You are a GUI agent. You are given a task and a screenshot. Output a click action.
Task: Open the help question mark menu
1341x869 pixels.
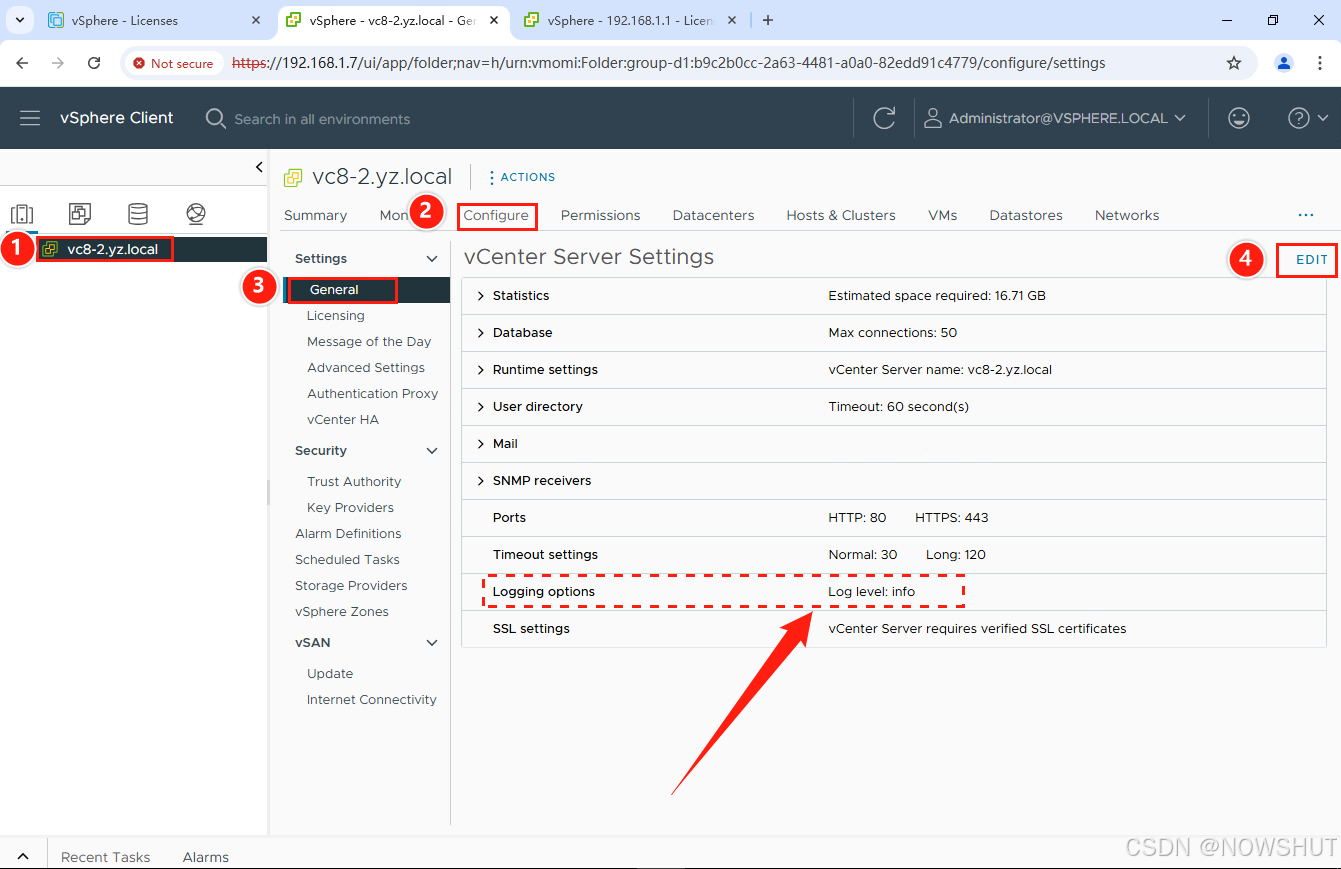click(1308, 118)
